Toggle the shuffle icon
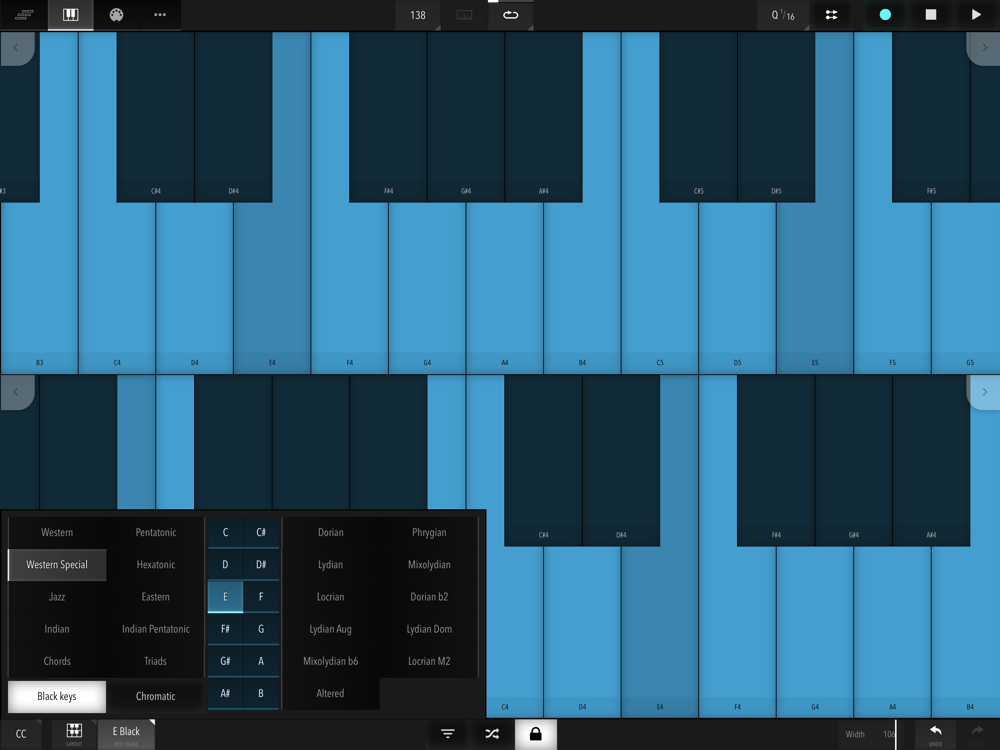Image resolution: width=1000 pixels, height=750 pixels. 492,734
